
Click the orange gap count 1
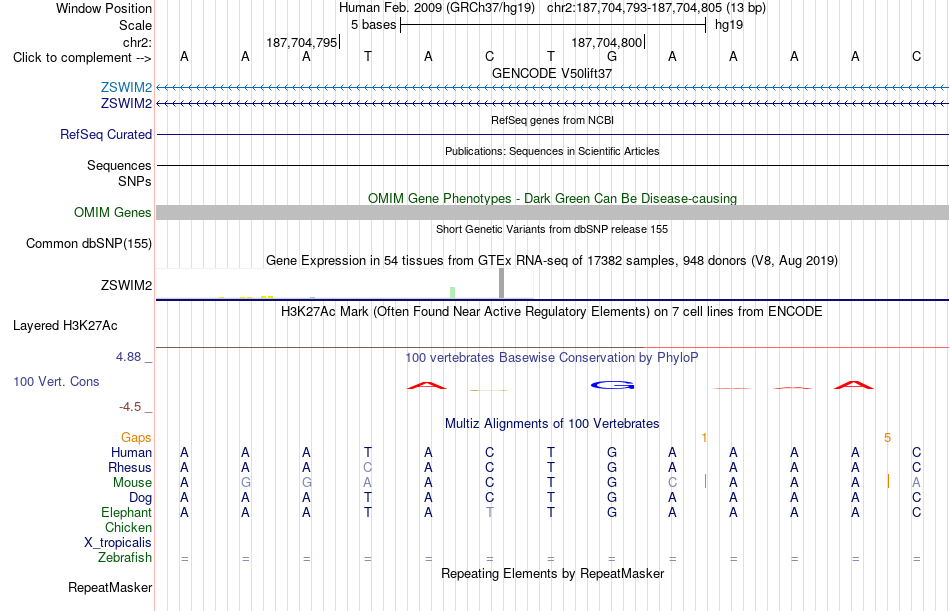[704, 438]
